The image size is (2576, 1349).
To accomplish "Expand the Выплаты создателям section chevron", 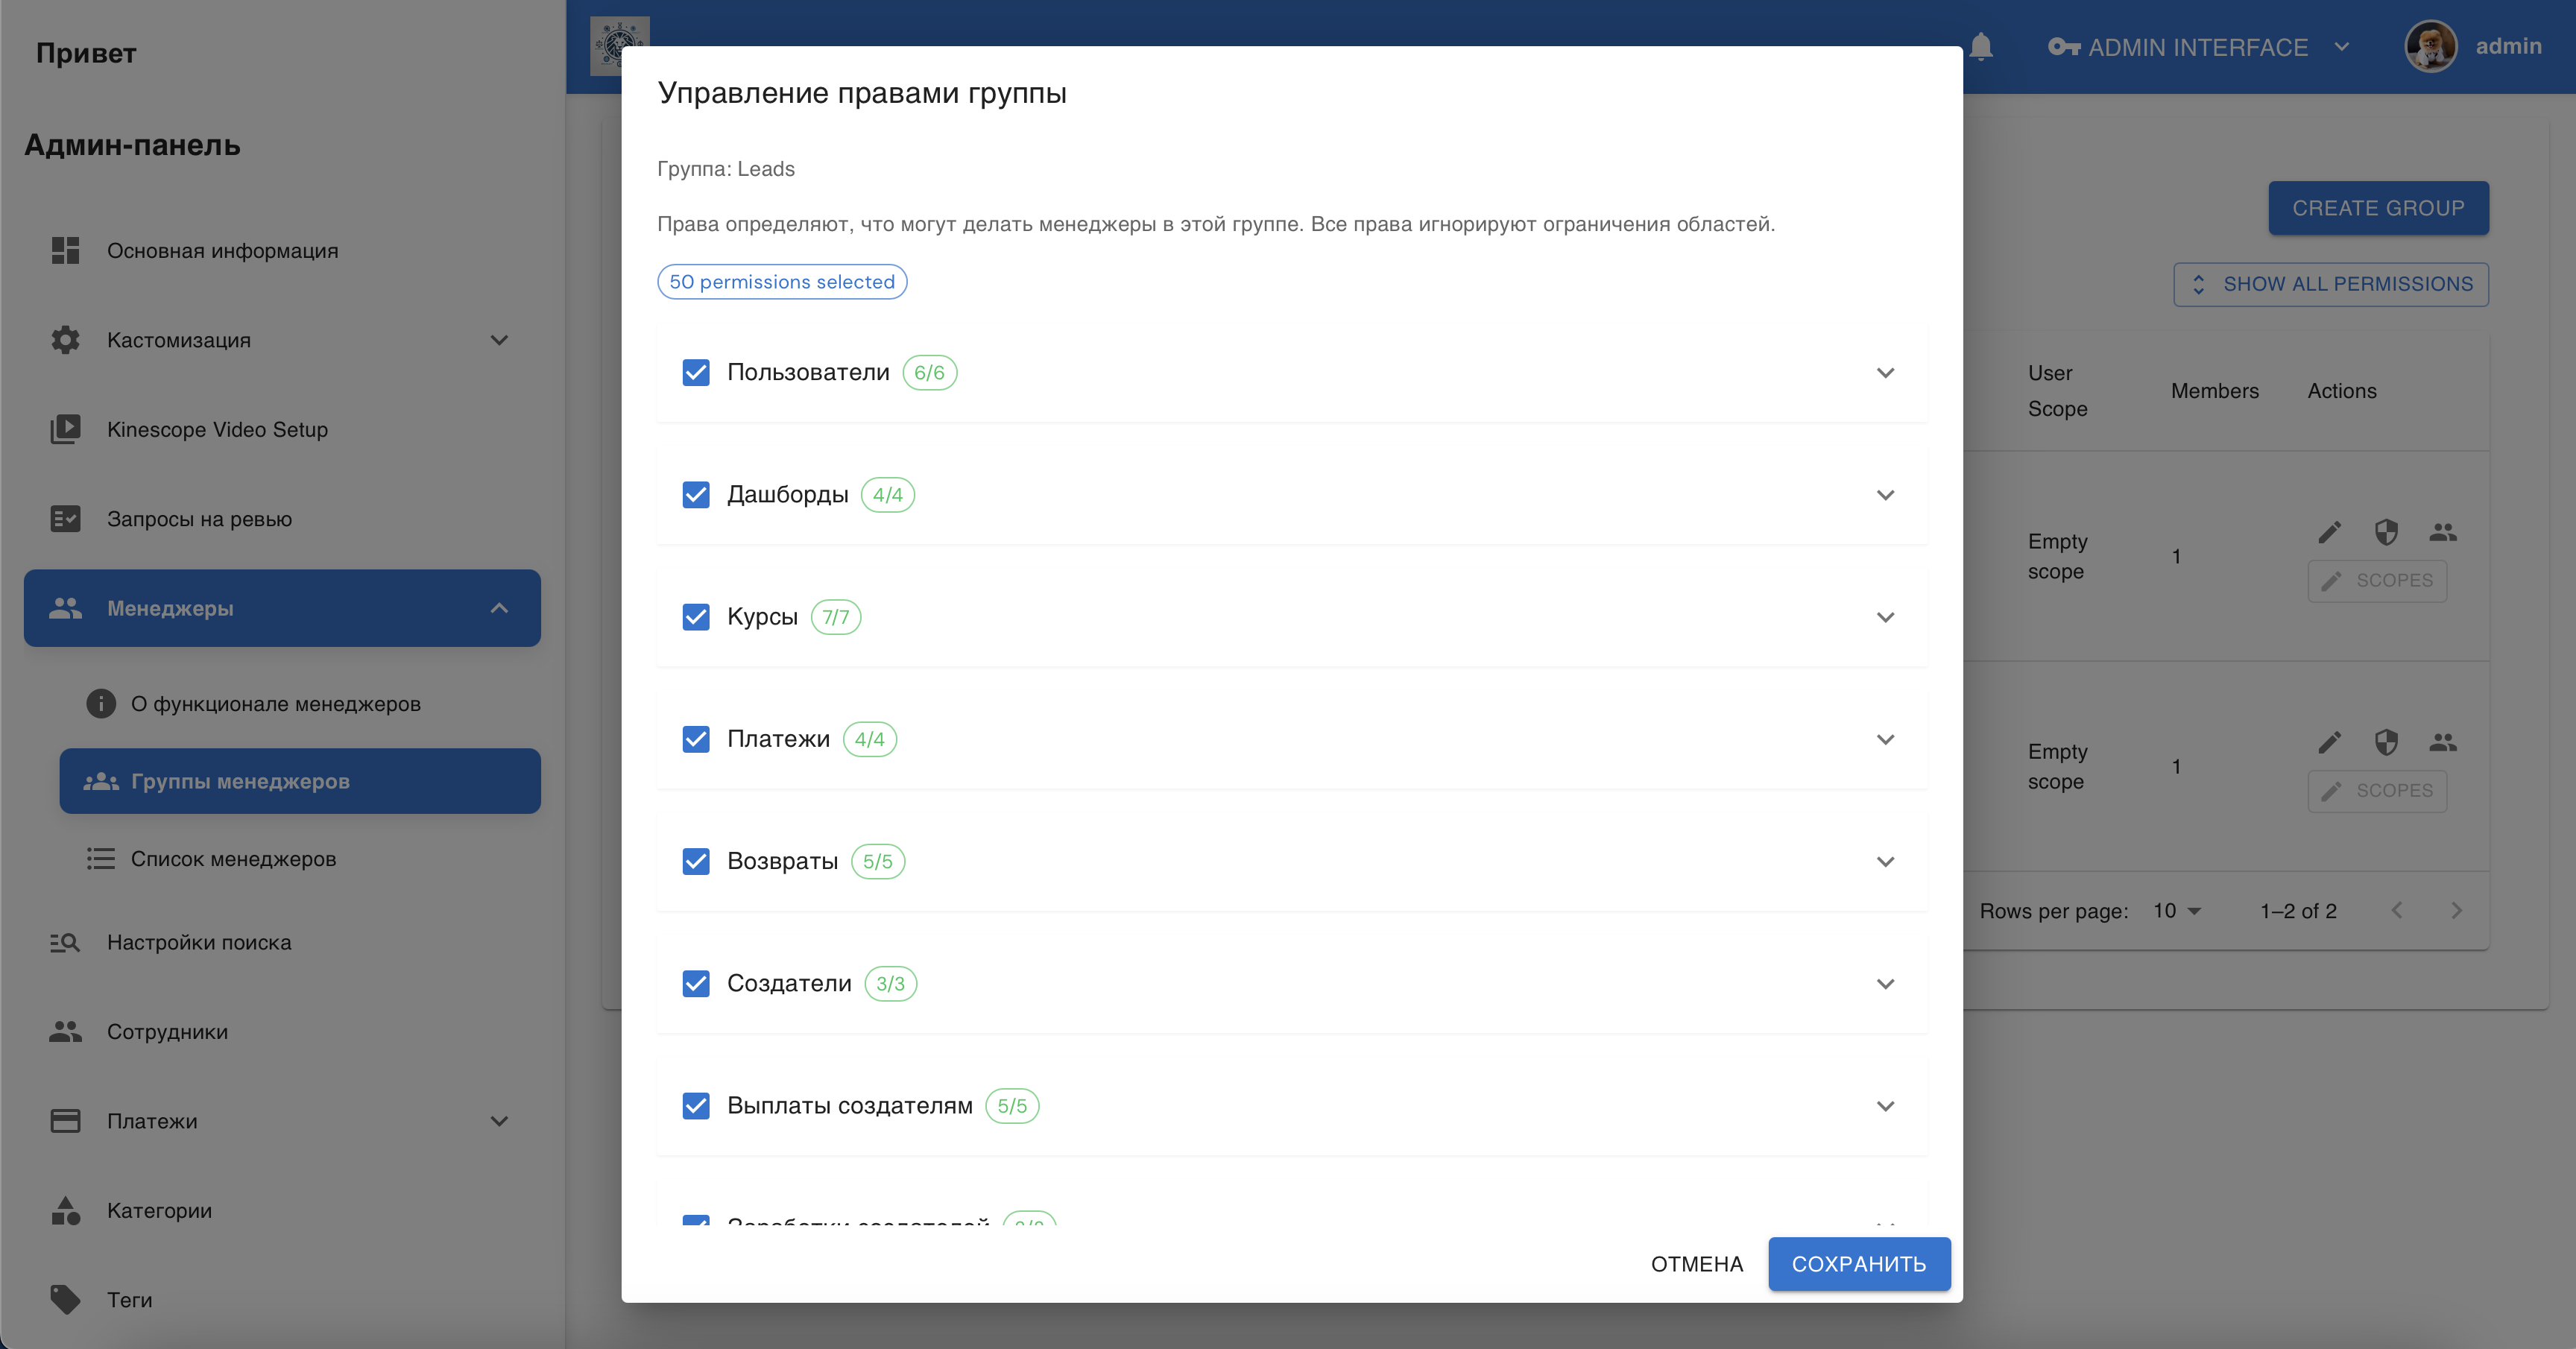I will pyautogui.click(x=1885, y=1106).
